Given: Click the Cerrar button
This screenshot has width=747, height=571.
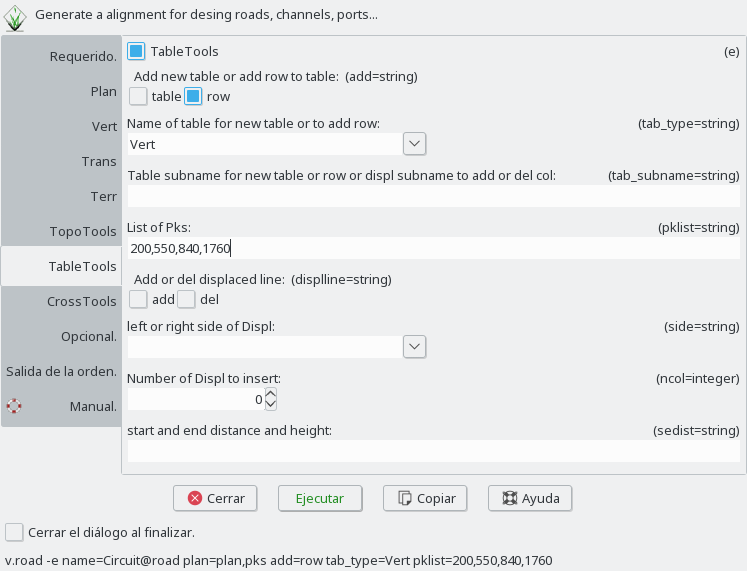Looking at the screenshot, I should 215,498.
